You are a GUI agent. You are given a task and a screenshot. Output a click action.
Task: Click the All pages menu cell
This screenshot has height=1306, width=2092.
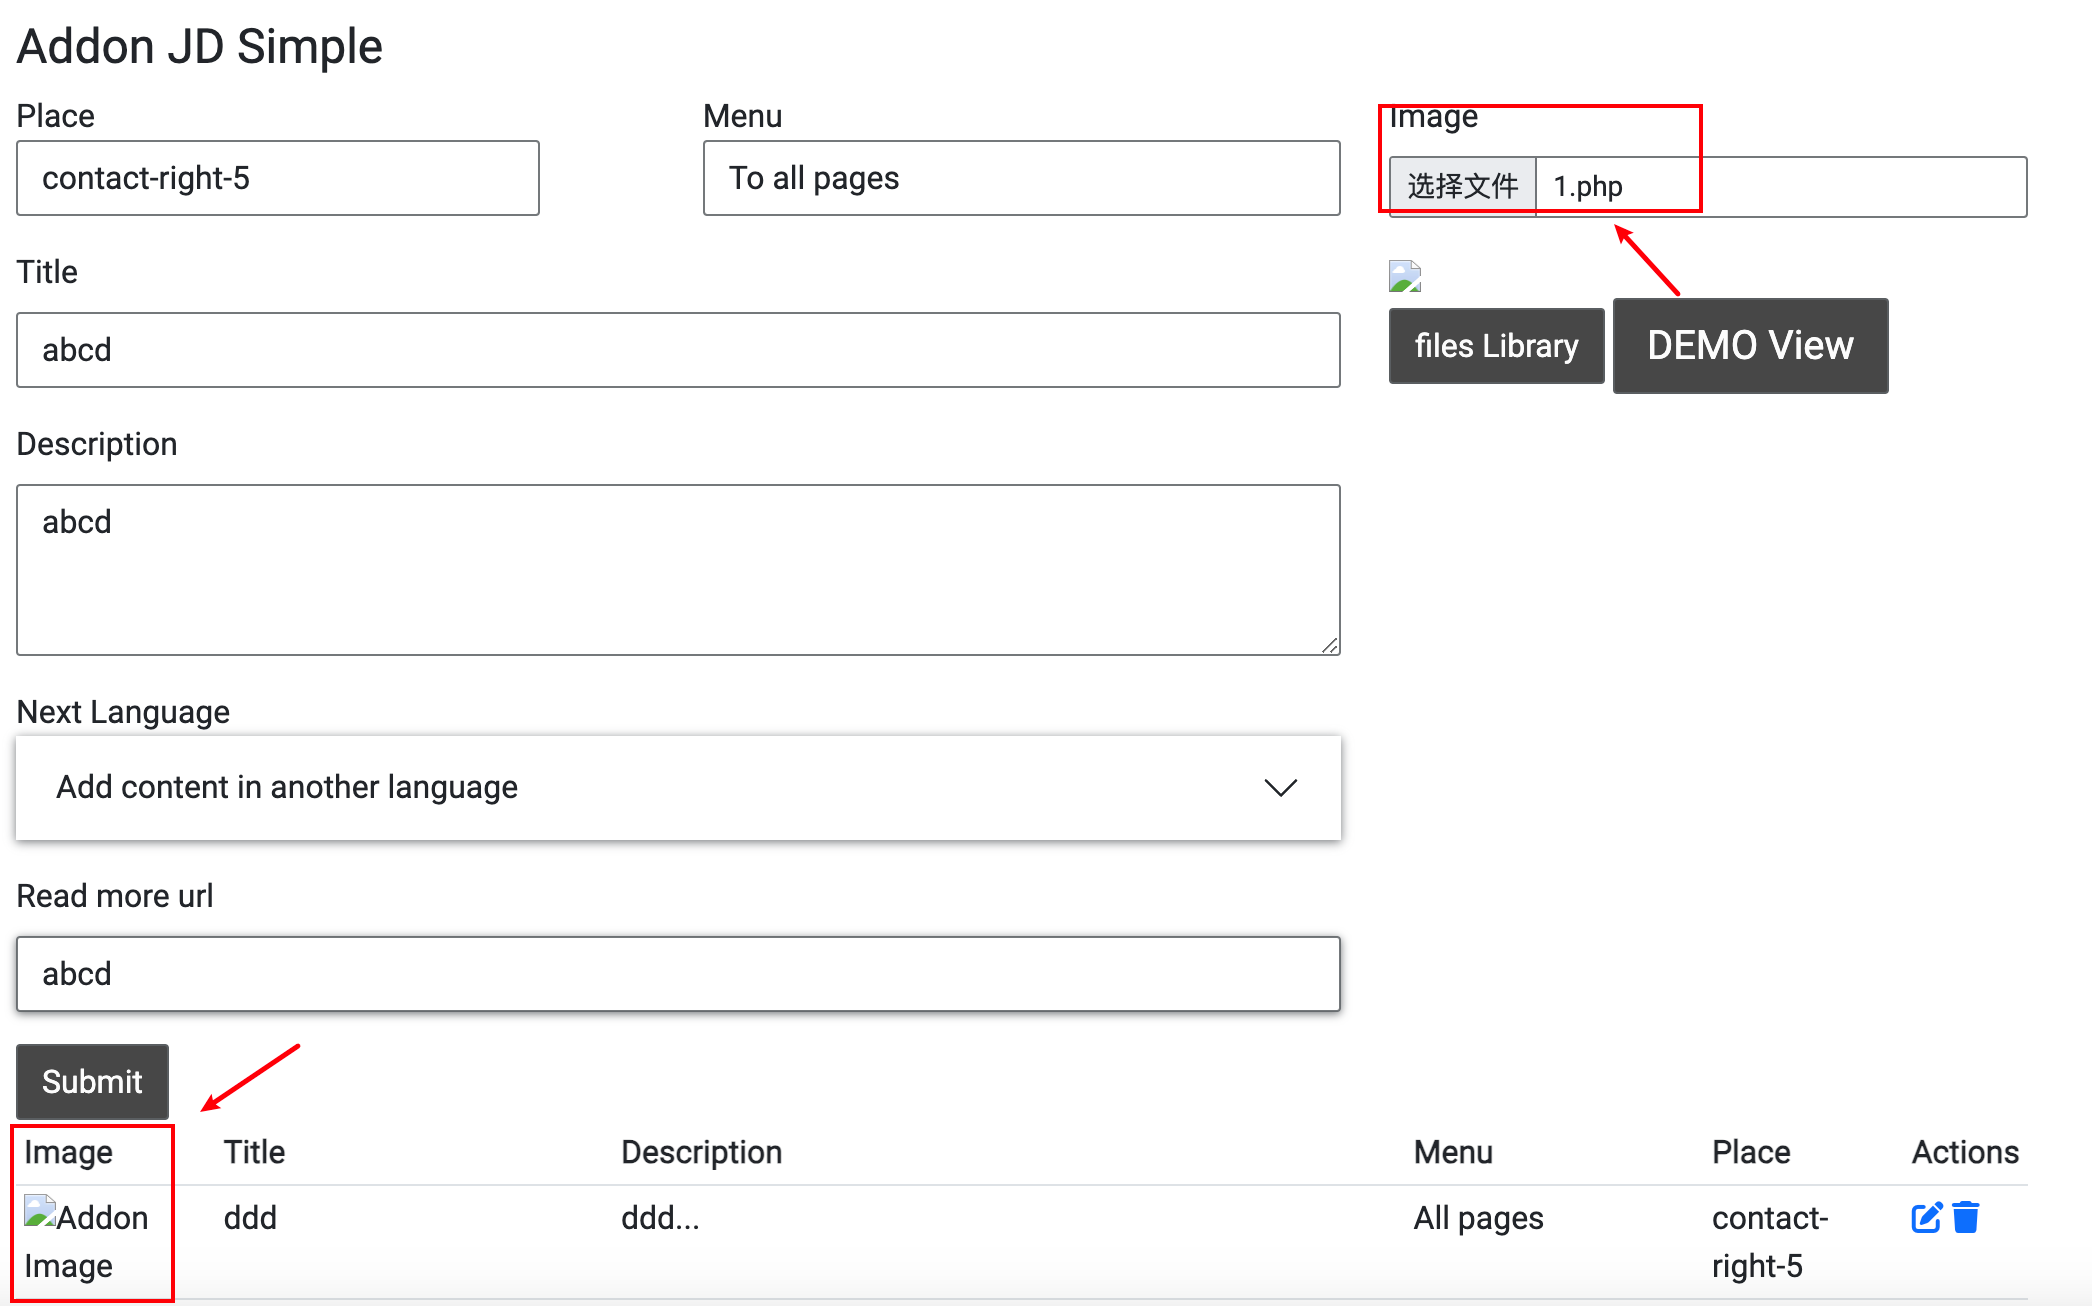(1478, 1218)
